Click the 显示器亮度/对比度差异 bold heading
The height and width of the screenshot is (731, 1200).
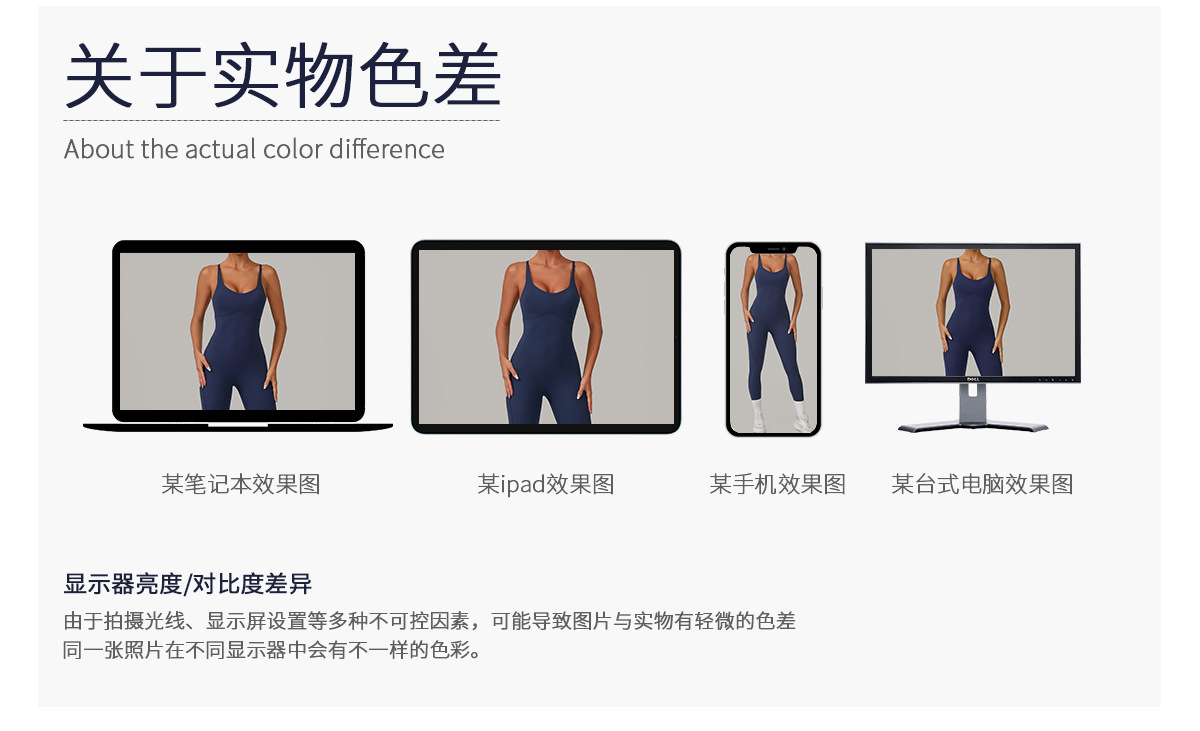(x=188, y=584)
